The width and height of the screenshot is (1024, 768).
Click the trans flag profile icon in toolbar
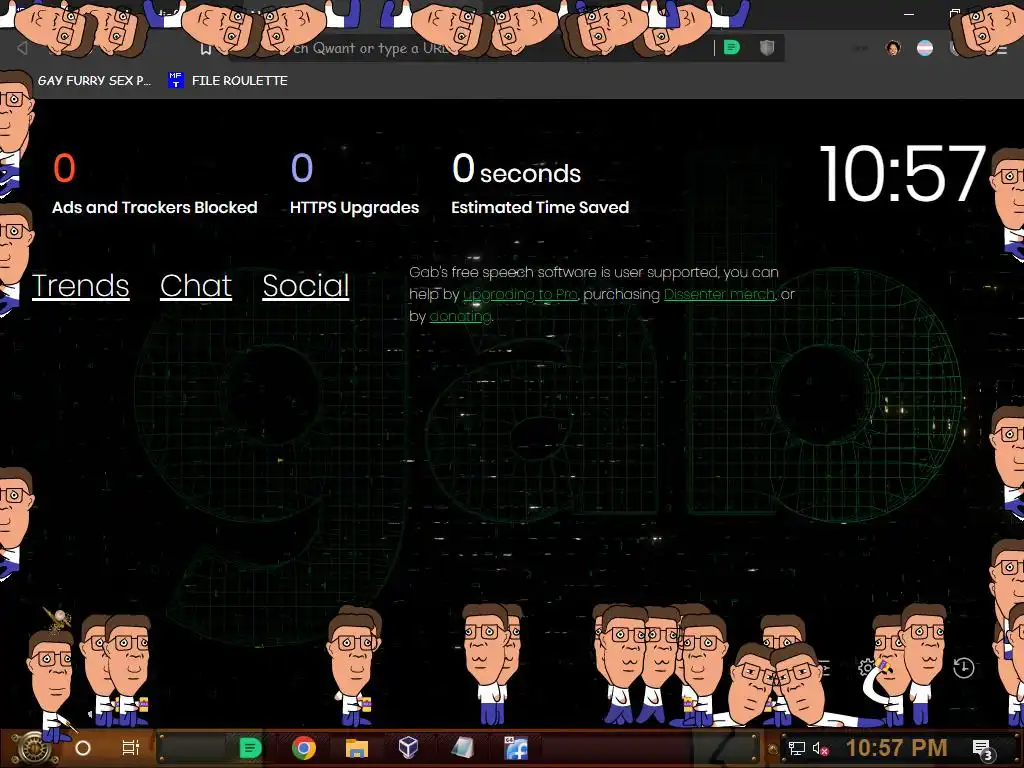click(925, 48)
